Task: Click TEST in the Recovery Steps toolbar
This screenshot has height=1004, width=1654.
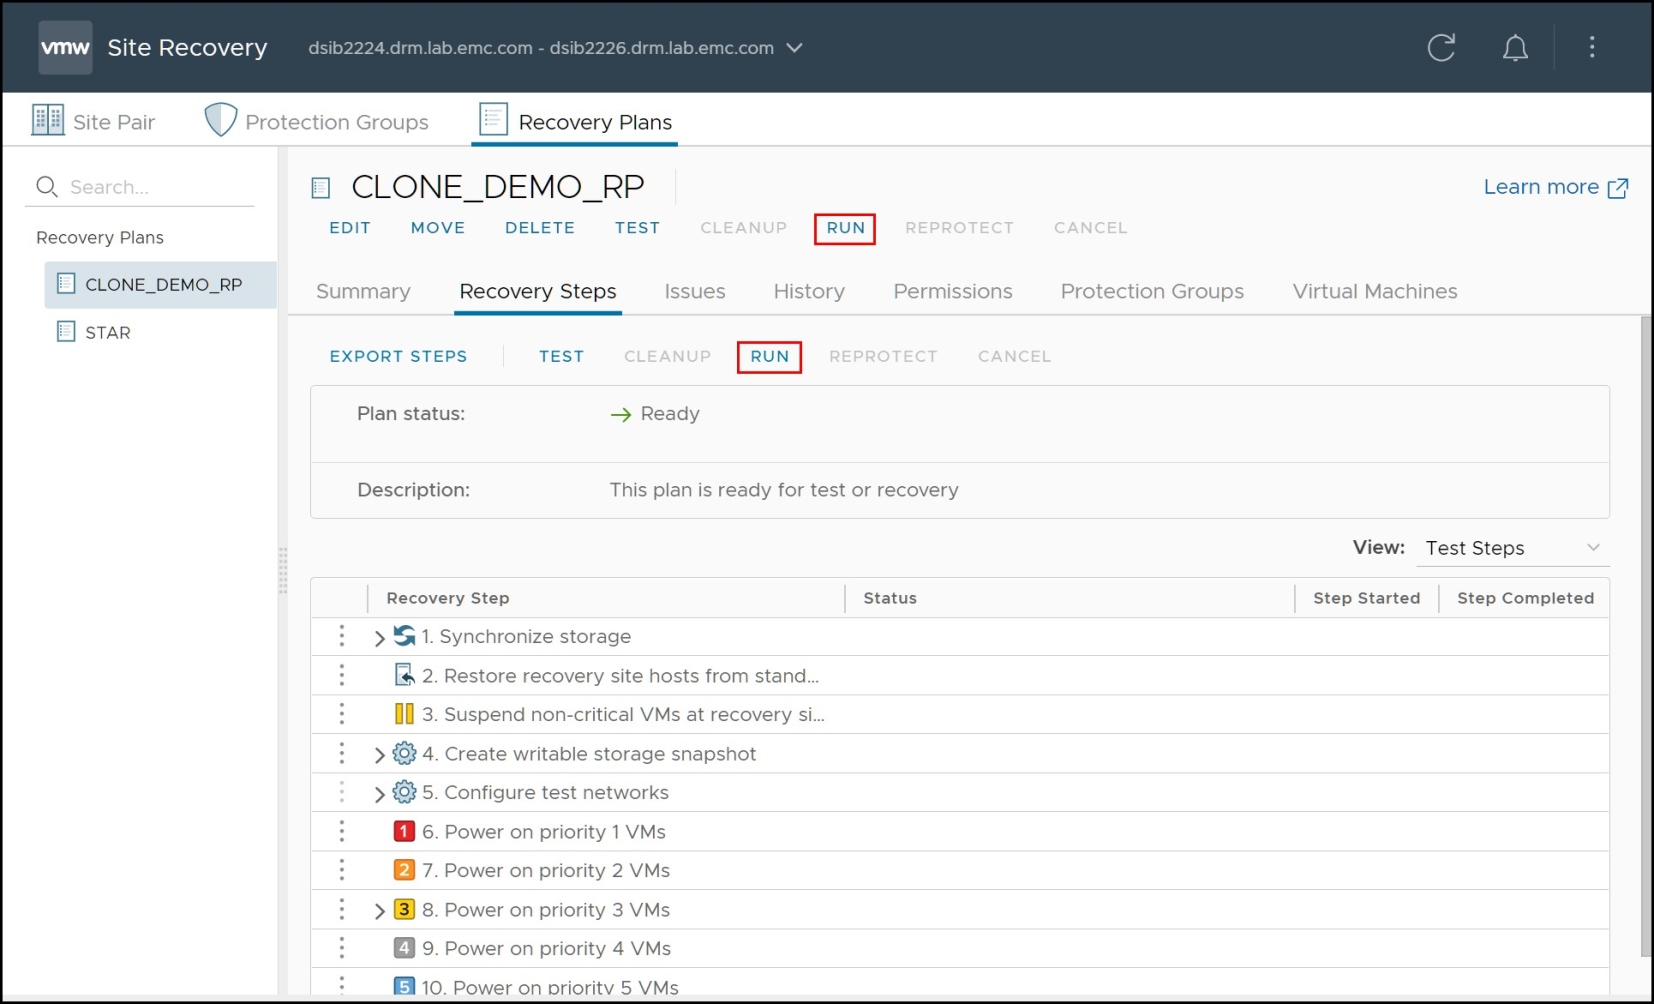Action: 561,356
